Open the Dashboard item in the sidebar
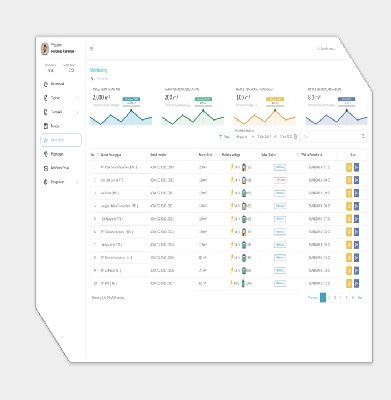Image resolution: width=391 pixels, height=400 pixels. pos(61,84)
